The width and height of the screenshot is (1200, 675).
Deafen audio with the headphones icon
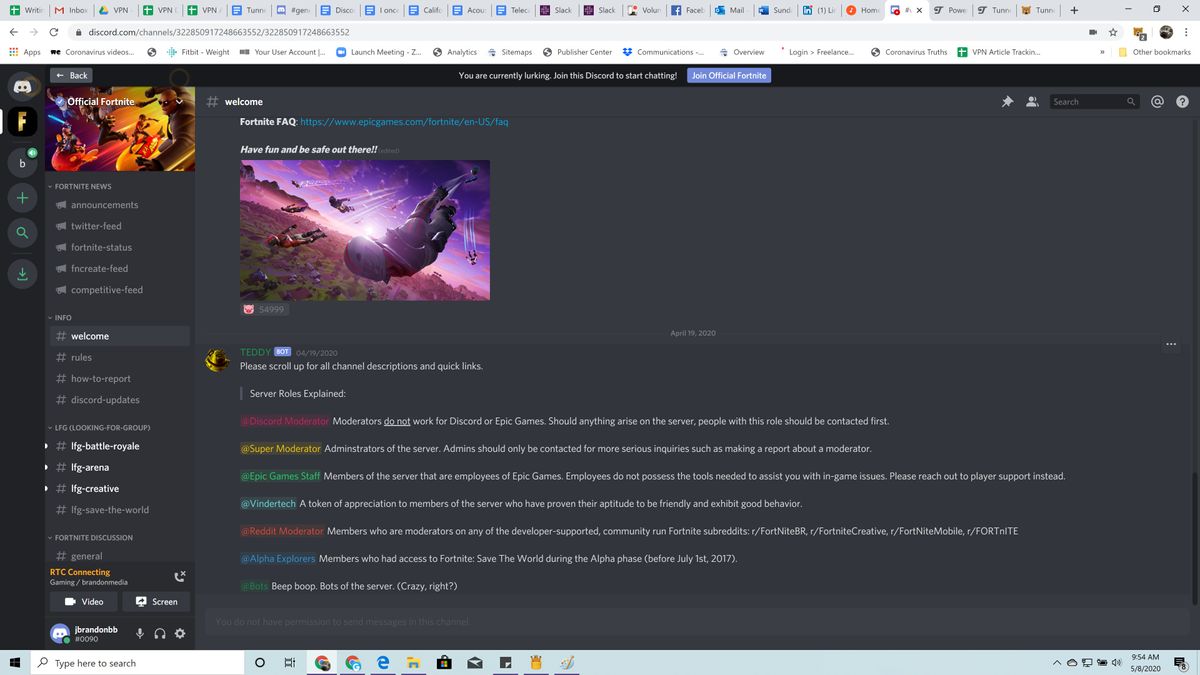(x=160, y=633)
